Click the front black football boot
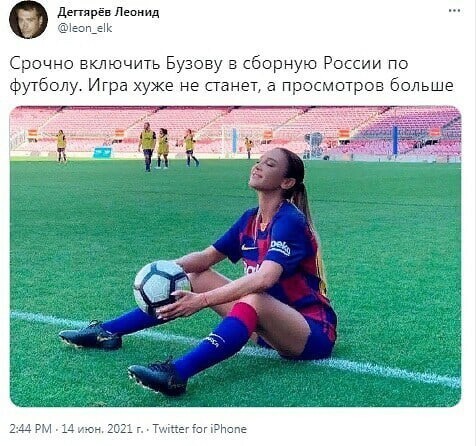 [x=157, y=379]
